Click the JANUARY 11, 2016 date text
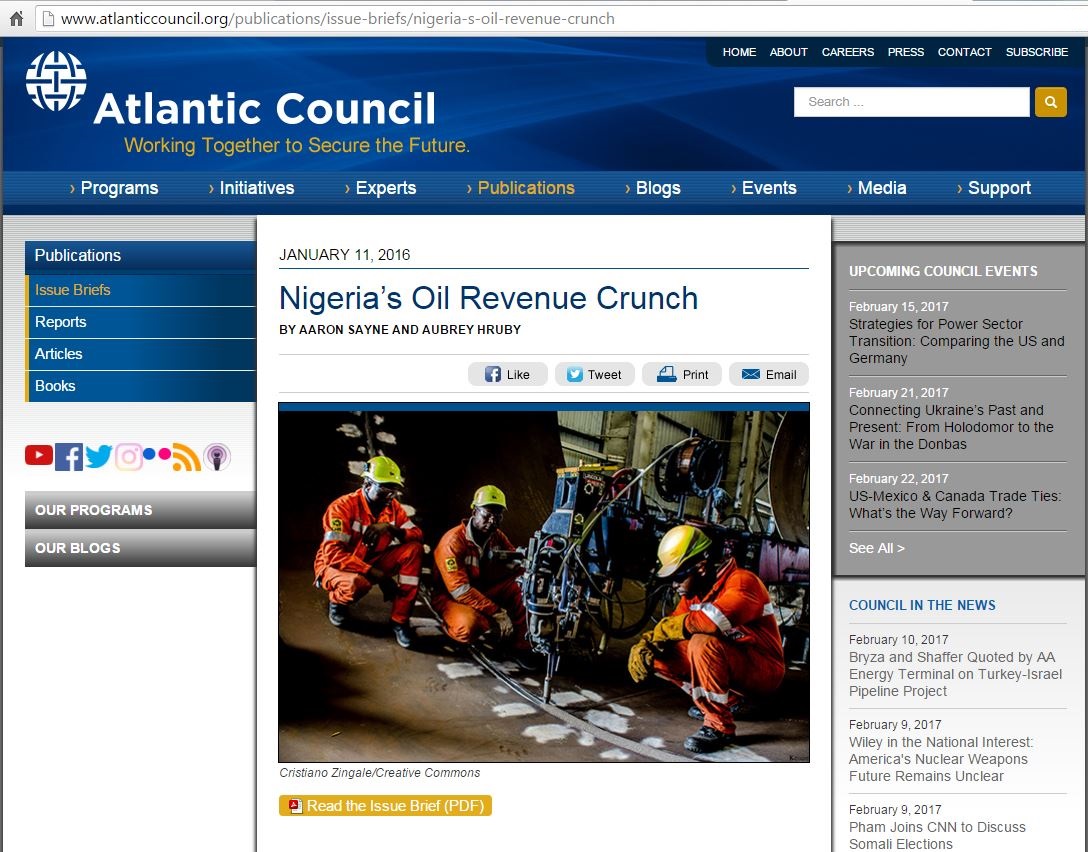Screen dimensions: 1088x852 [344, 255]
